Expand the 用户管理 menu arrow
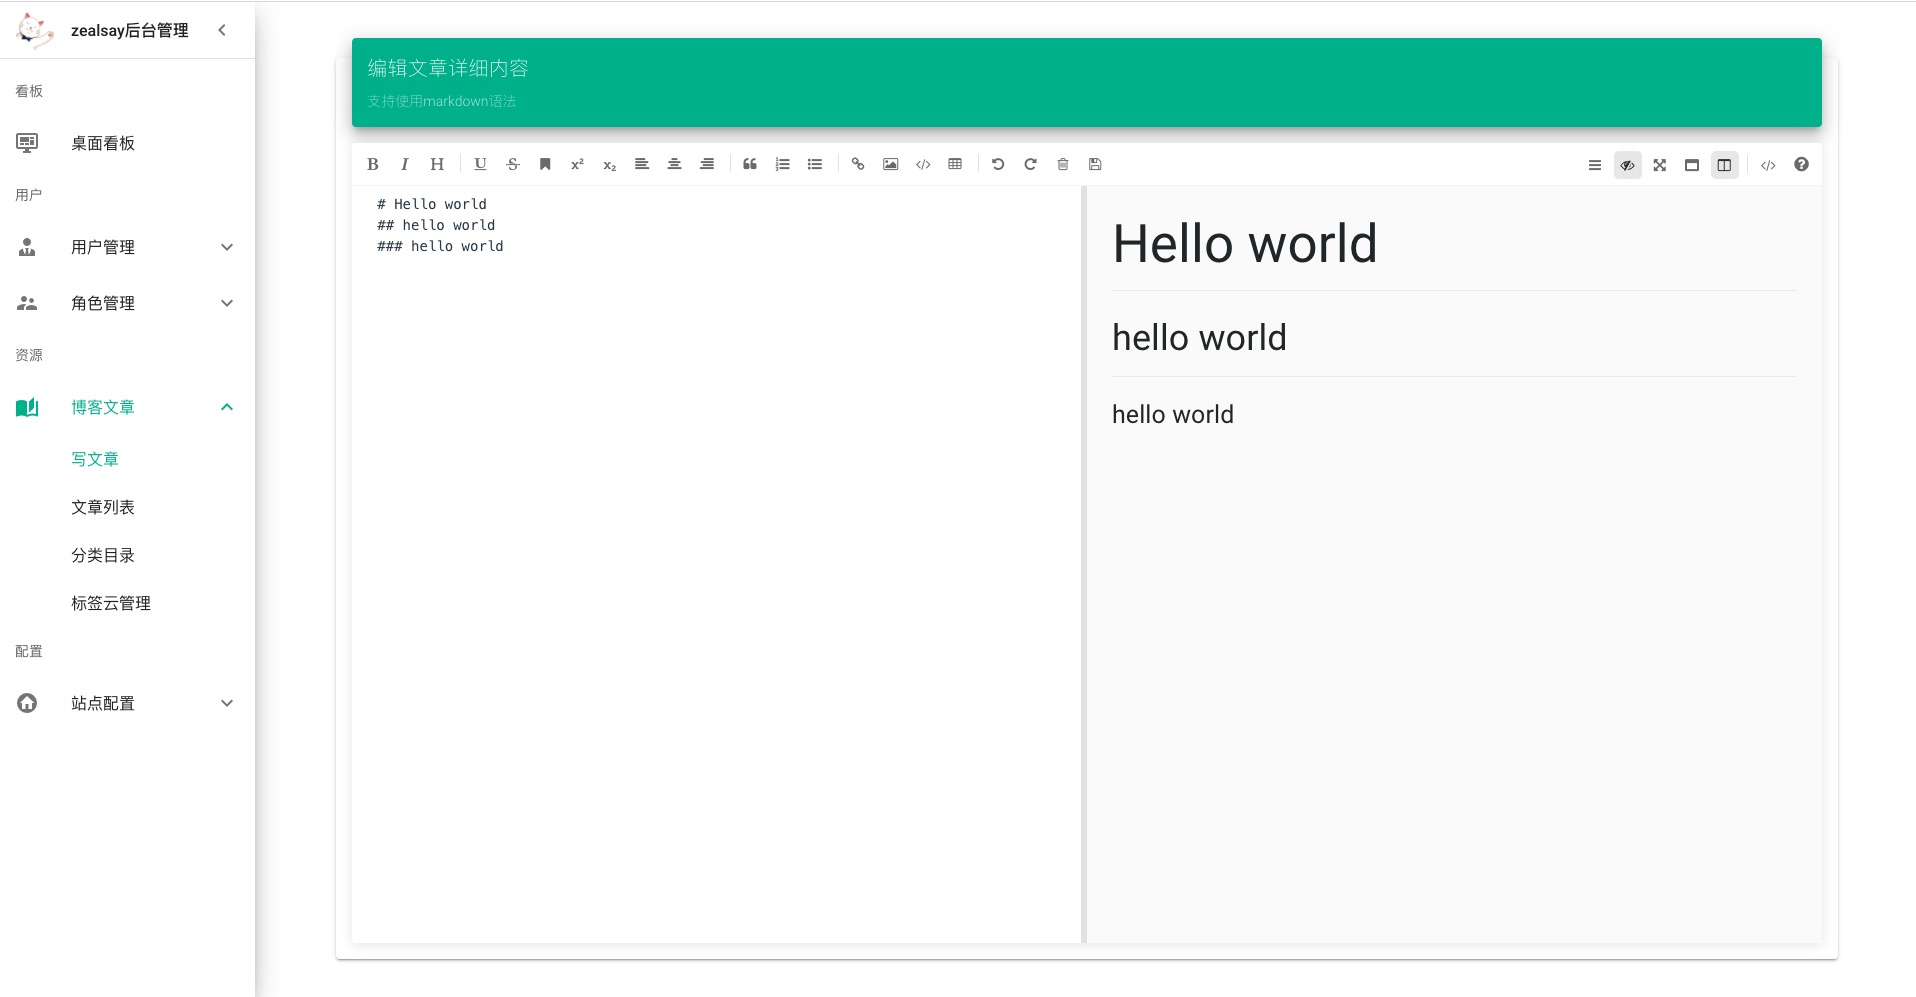The image size is (1916, 997). click(227, 247)
